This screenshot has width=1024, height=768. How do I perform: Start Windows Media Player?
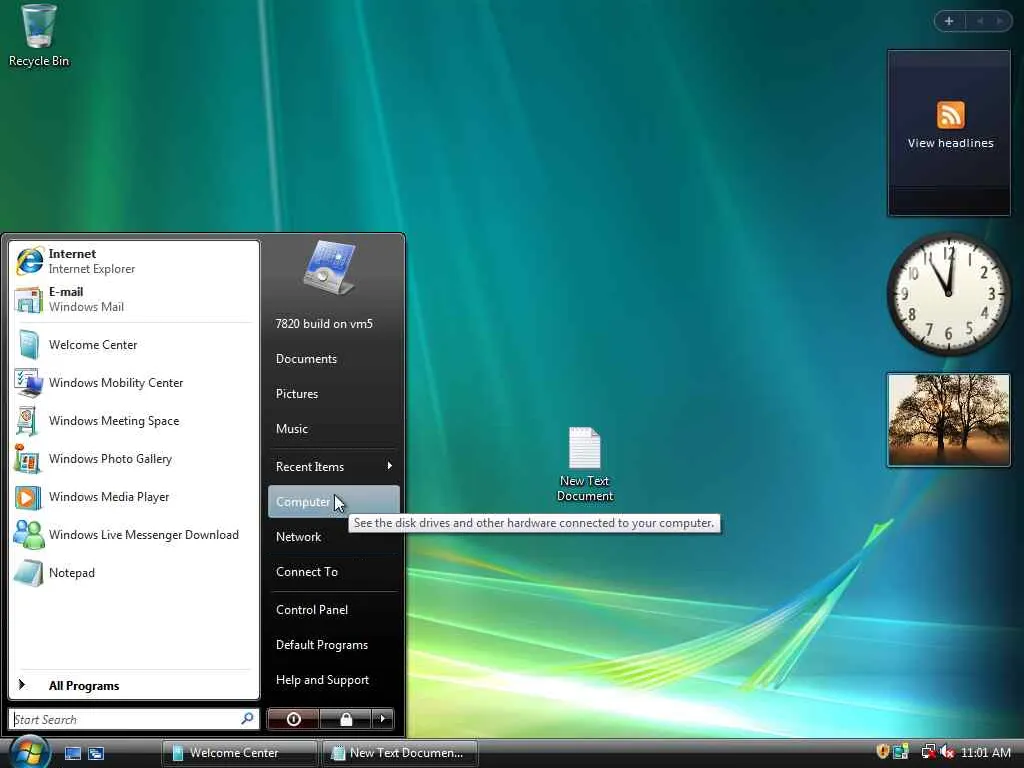click(x=134, y=497)
